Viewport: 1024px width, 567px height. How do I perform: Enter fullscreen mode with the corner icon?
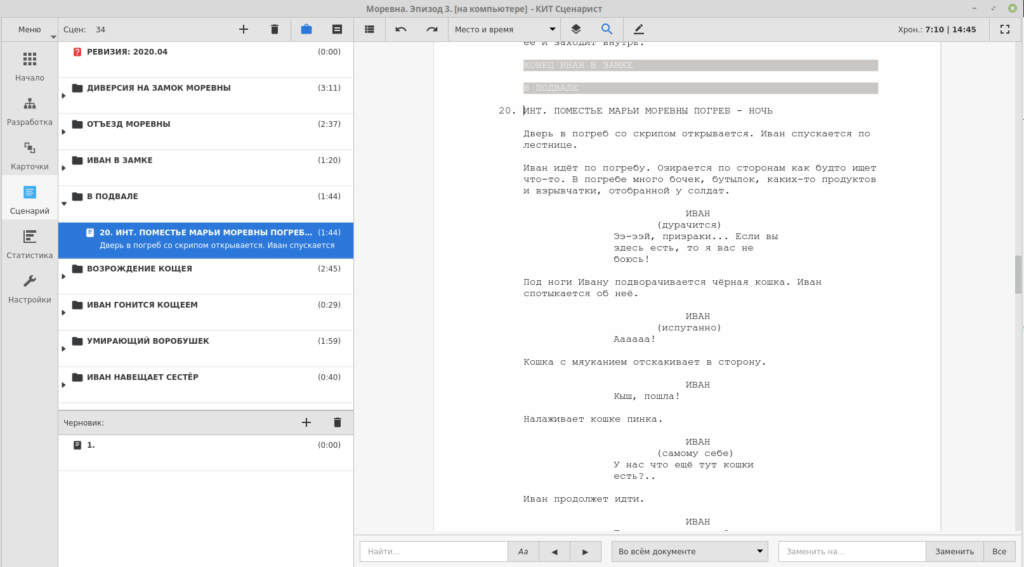(1005, 29)
